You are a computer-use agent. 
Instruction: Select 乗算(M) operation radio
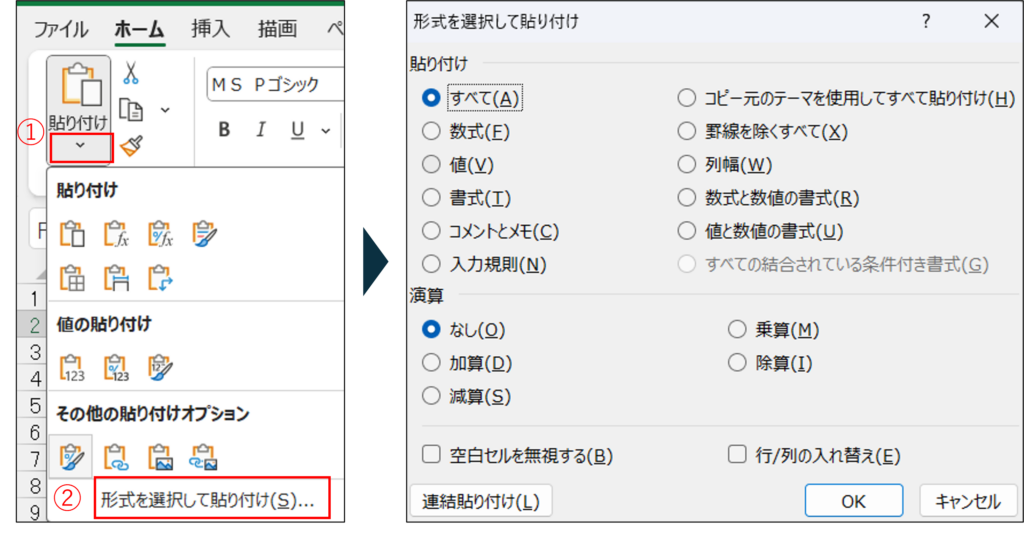click(x=737, y=329)
